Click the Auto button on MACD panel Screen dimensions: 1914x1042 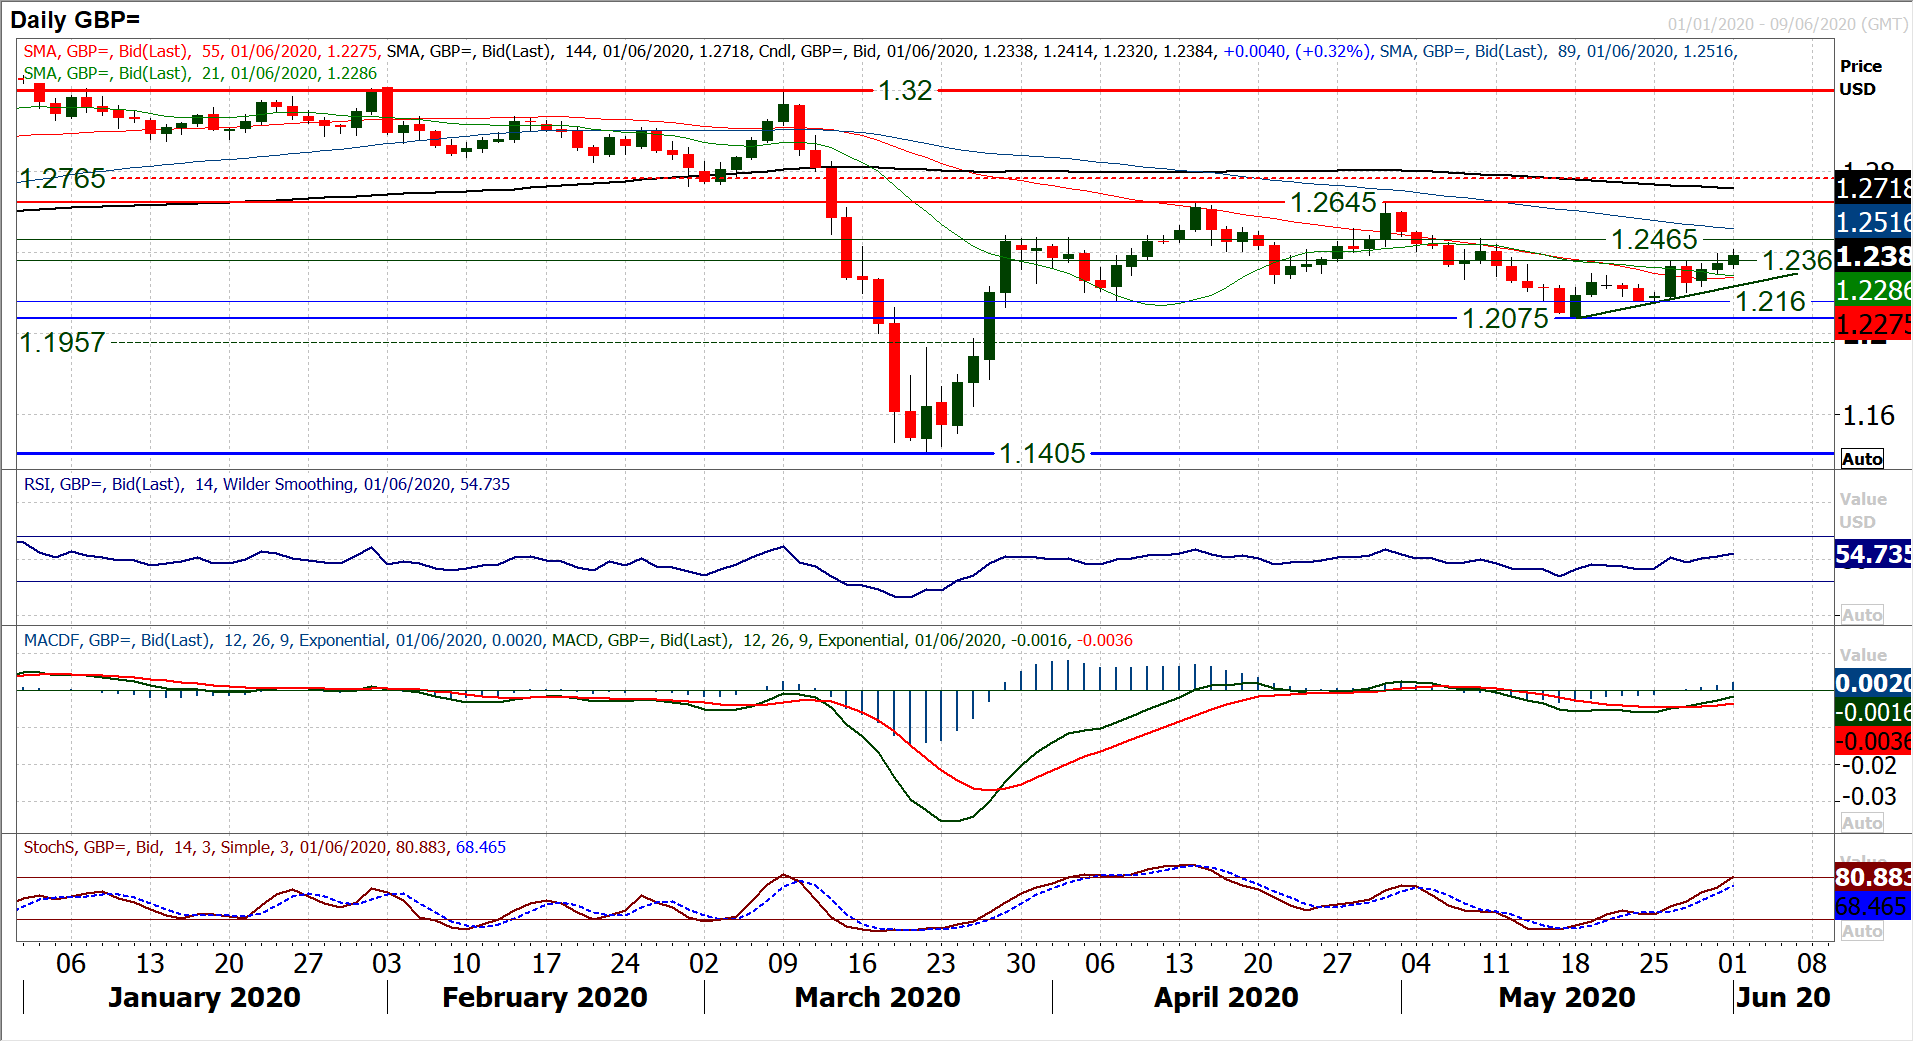click(1861, 823)
